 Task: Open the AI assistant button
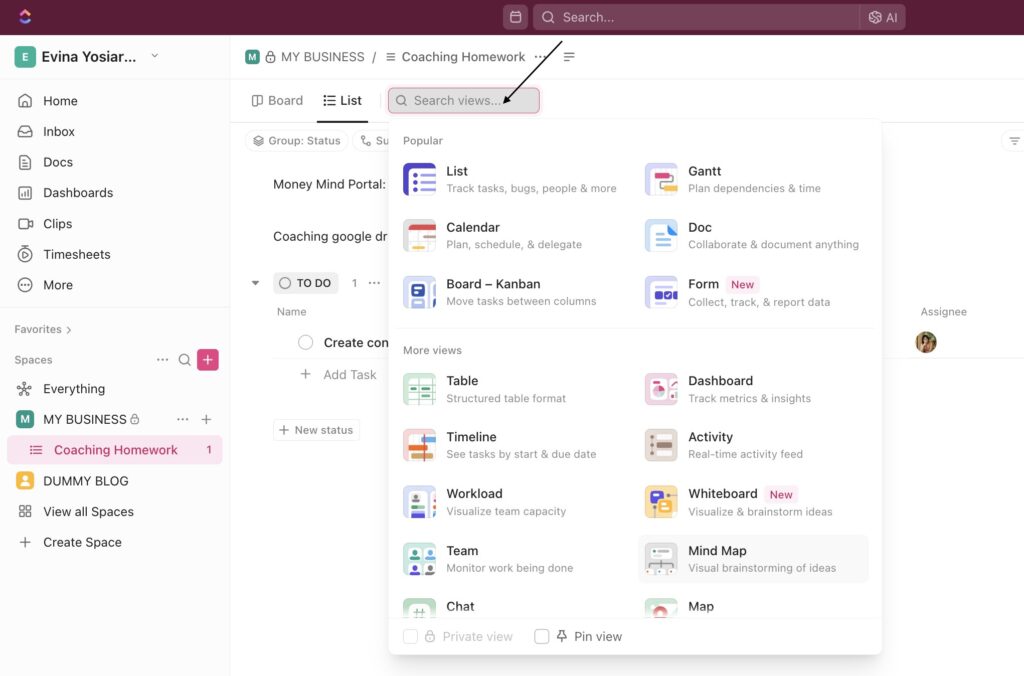click(882, 18)
